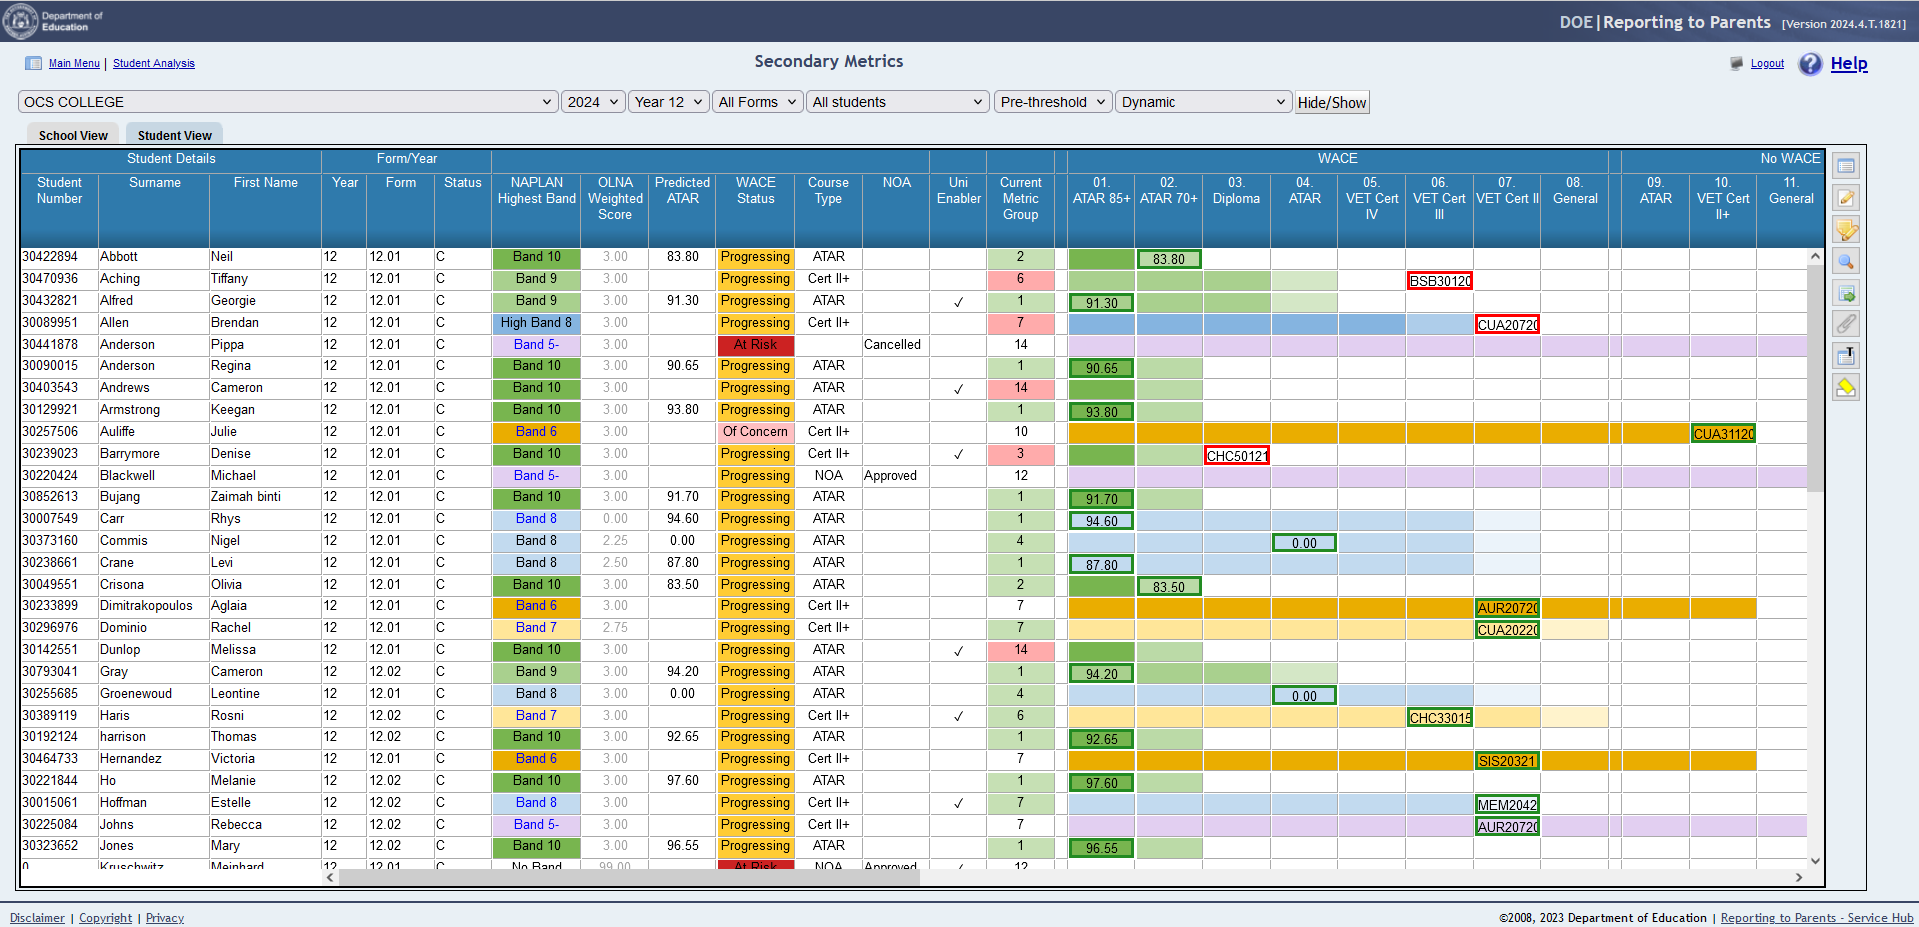Expand the All students dropdown
The width and height of the screenshot is (1919, 927).
[897, 102]
